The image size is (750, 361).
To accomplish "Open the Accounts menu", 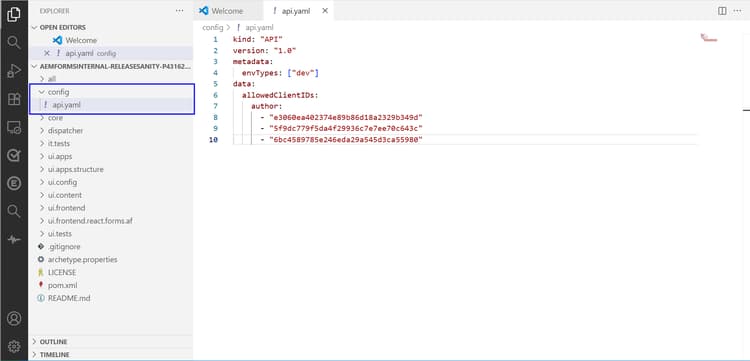I will [14, 318].
